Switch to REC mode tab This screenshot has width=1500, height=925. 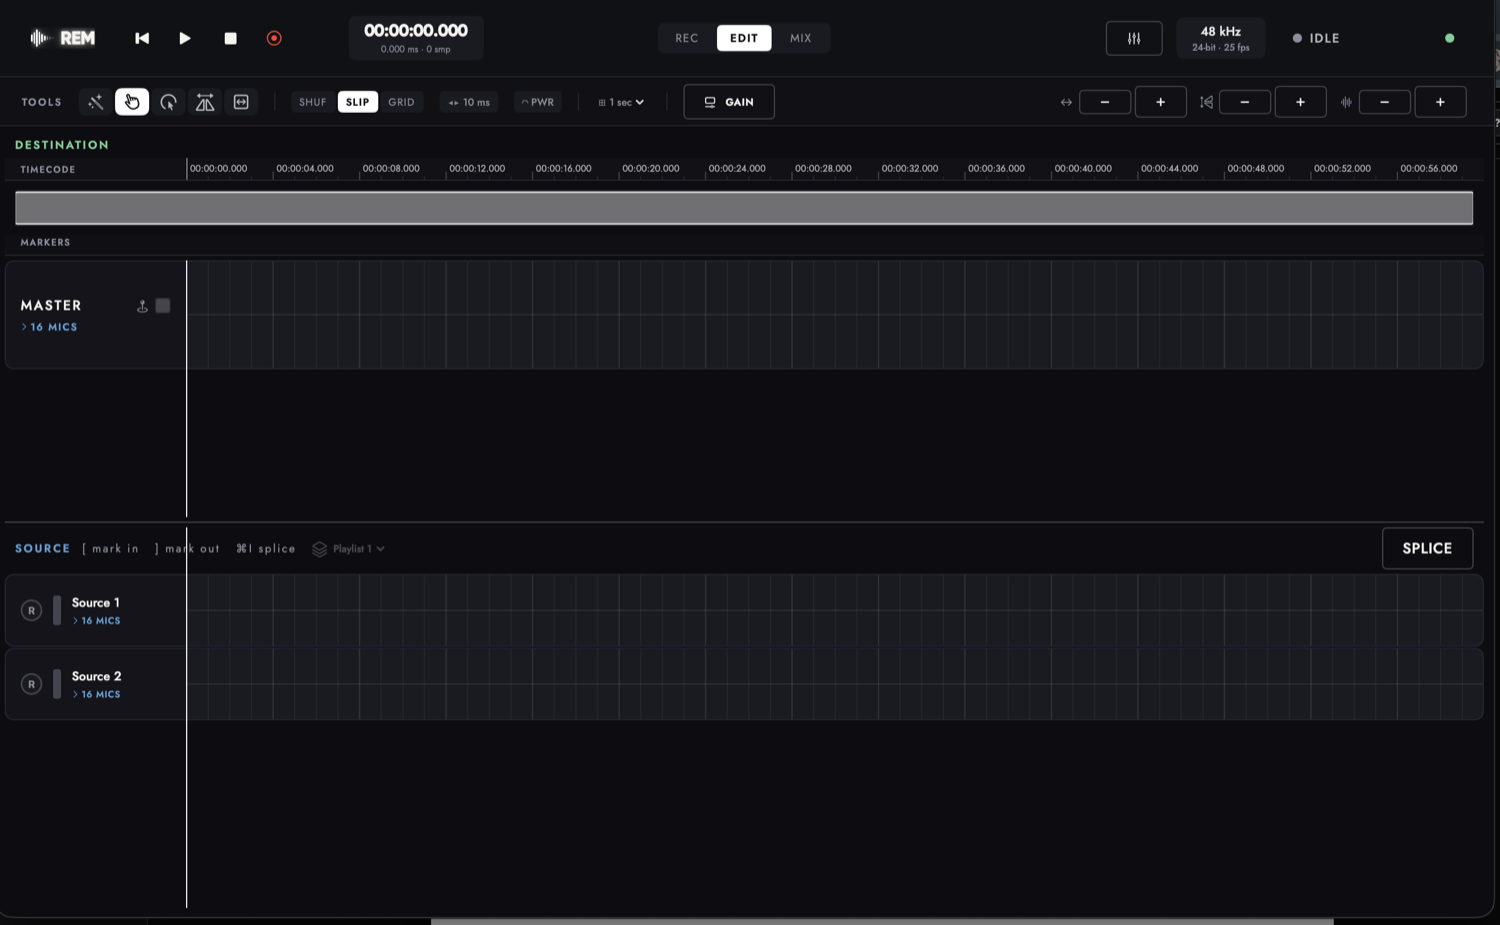pyautogui.click(x=687, y=38)
